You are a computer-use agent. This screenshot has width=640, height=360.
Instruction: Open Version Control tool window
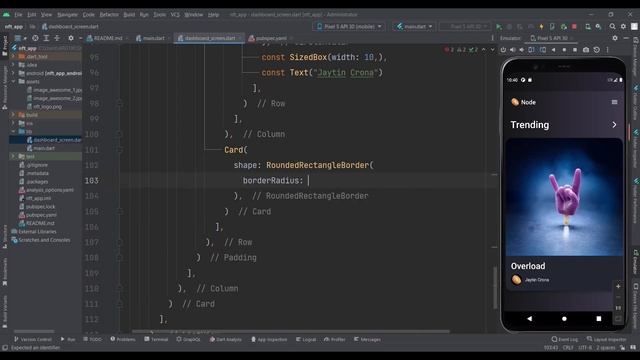[33, 339]
